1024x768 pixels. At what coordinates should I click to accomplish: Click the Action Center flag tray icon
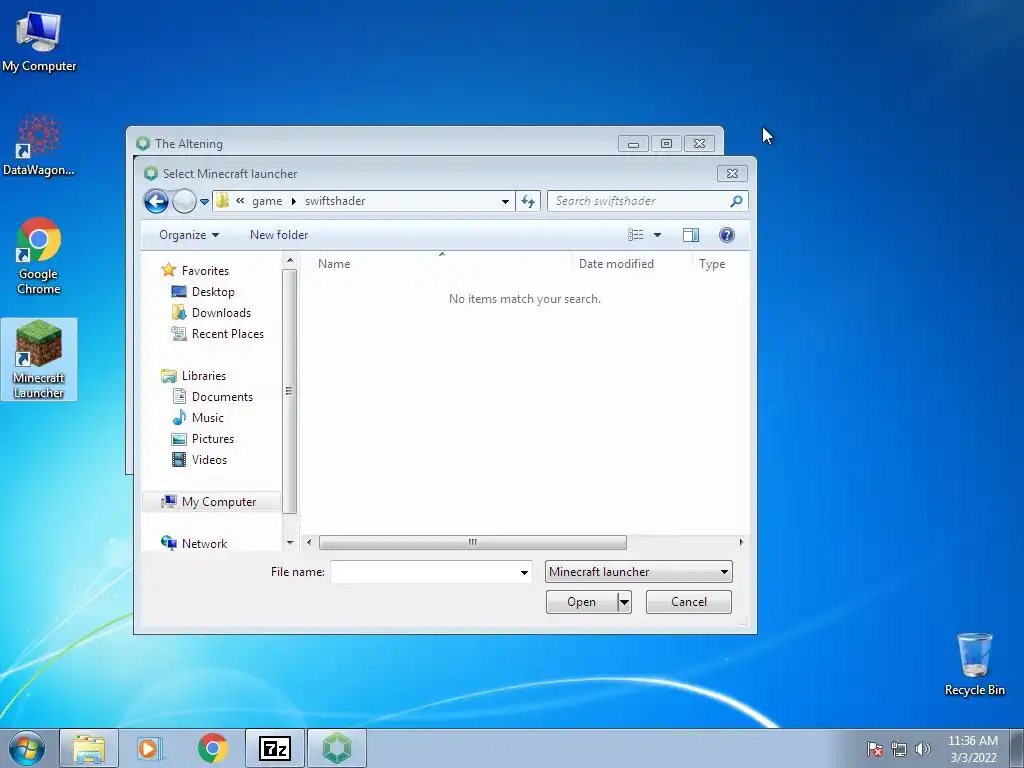click(x=875, y=749)
